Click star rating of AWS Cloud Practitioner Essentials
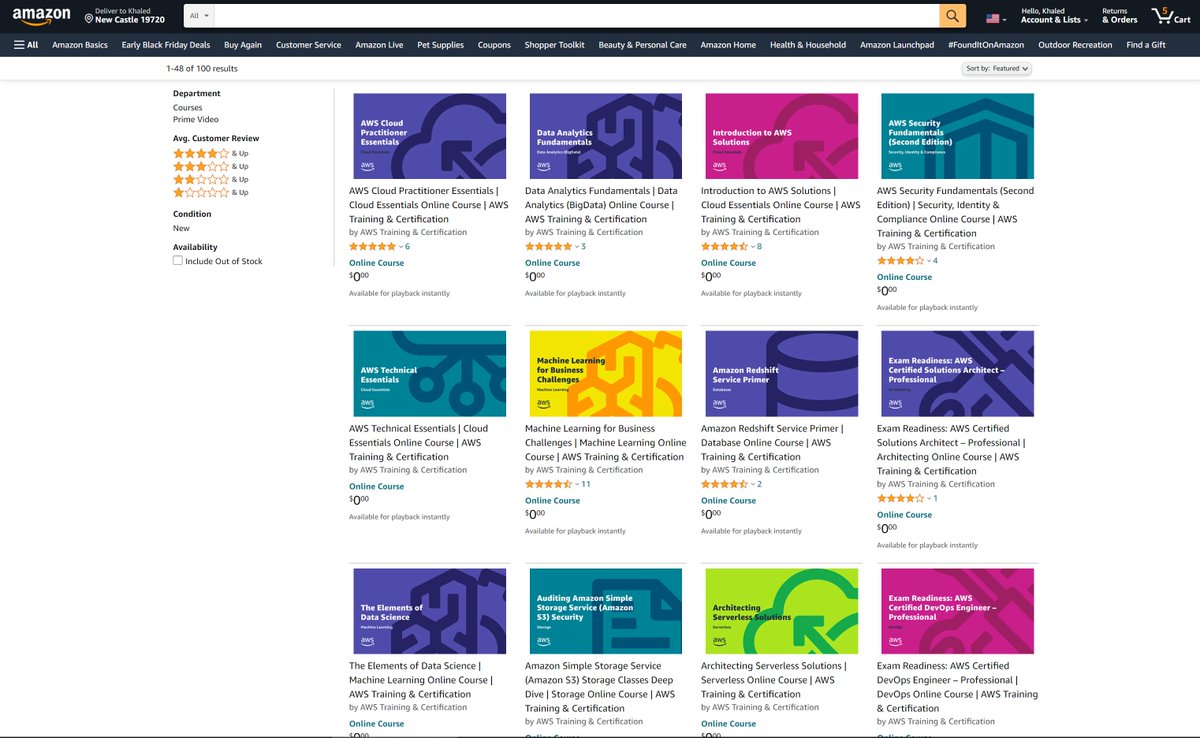1200x738 pixels. coord(372,246)
